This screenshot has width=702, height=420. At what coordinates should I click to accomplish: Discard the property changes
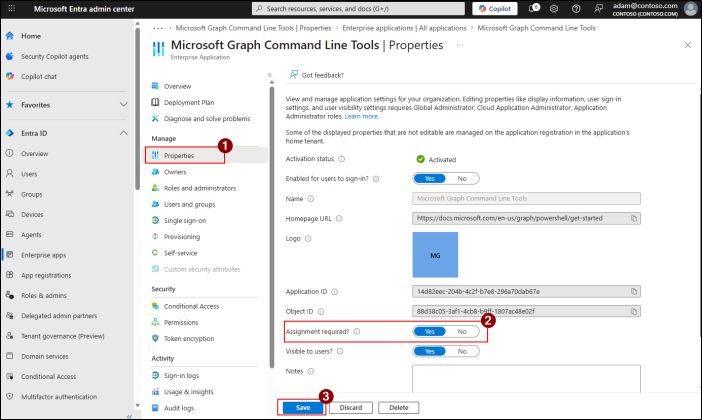click(x=351, y=408)
